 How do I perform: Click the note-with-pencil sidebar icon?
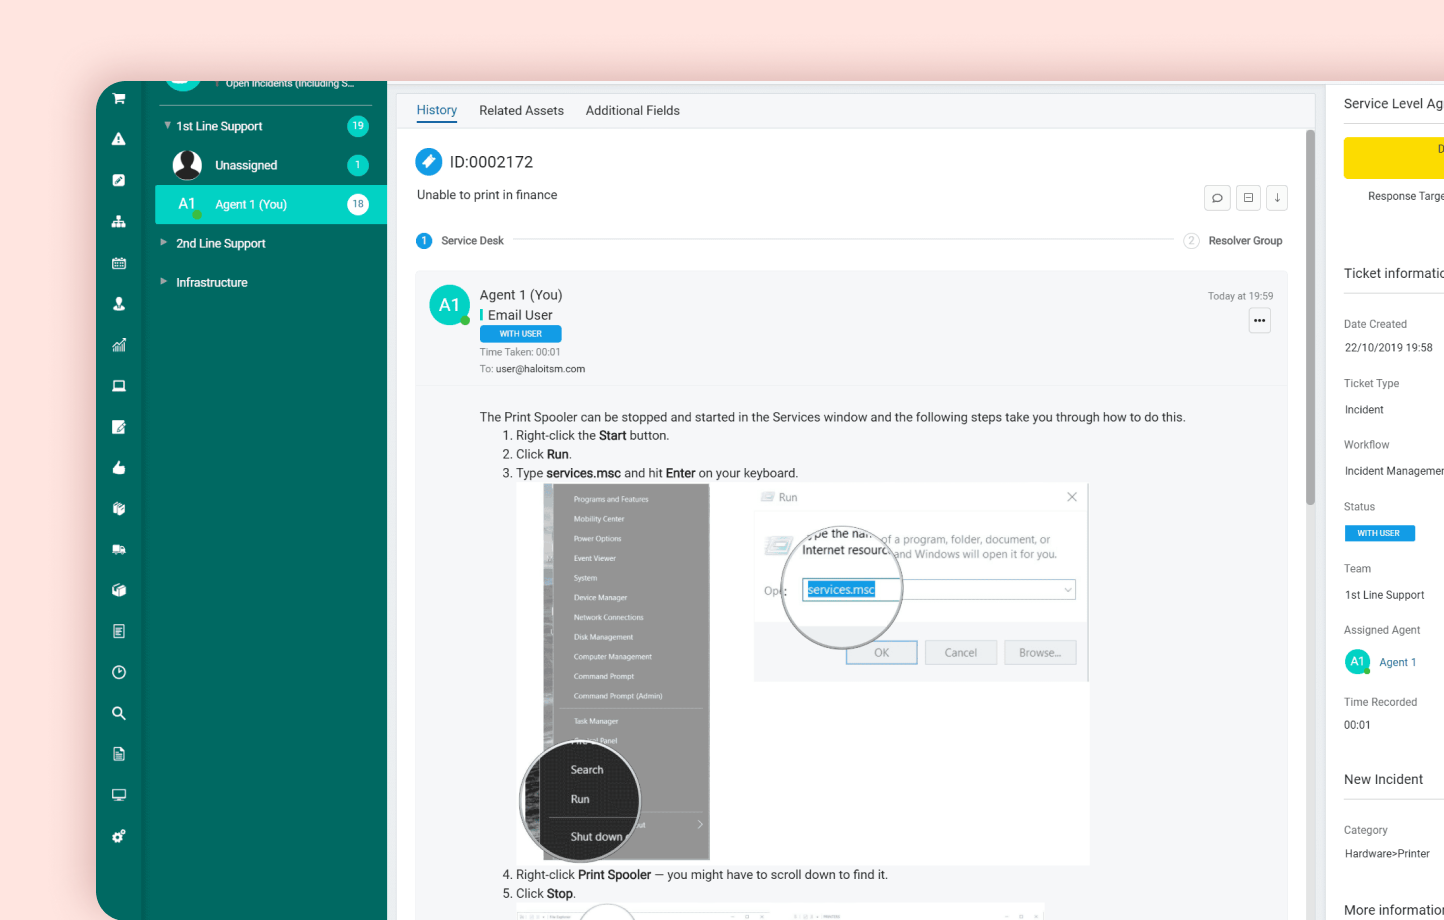tap(119, 427)
